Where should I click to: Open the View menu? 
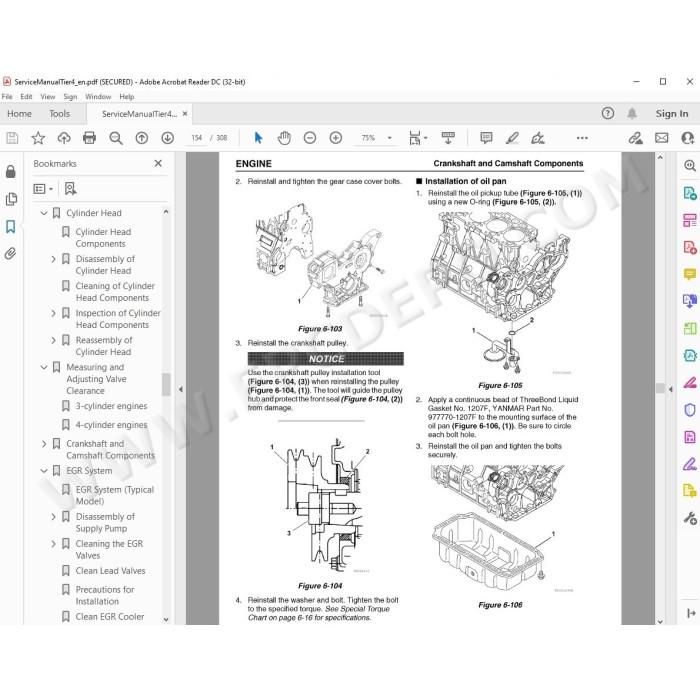point(48,96)
